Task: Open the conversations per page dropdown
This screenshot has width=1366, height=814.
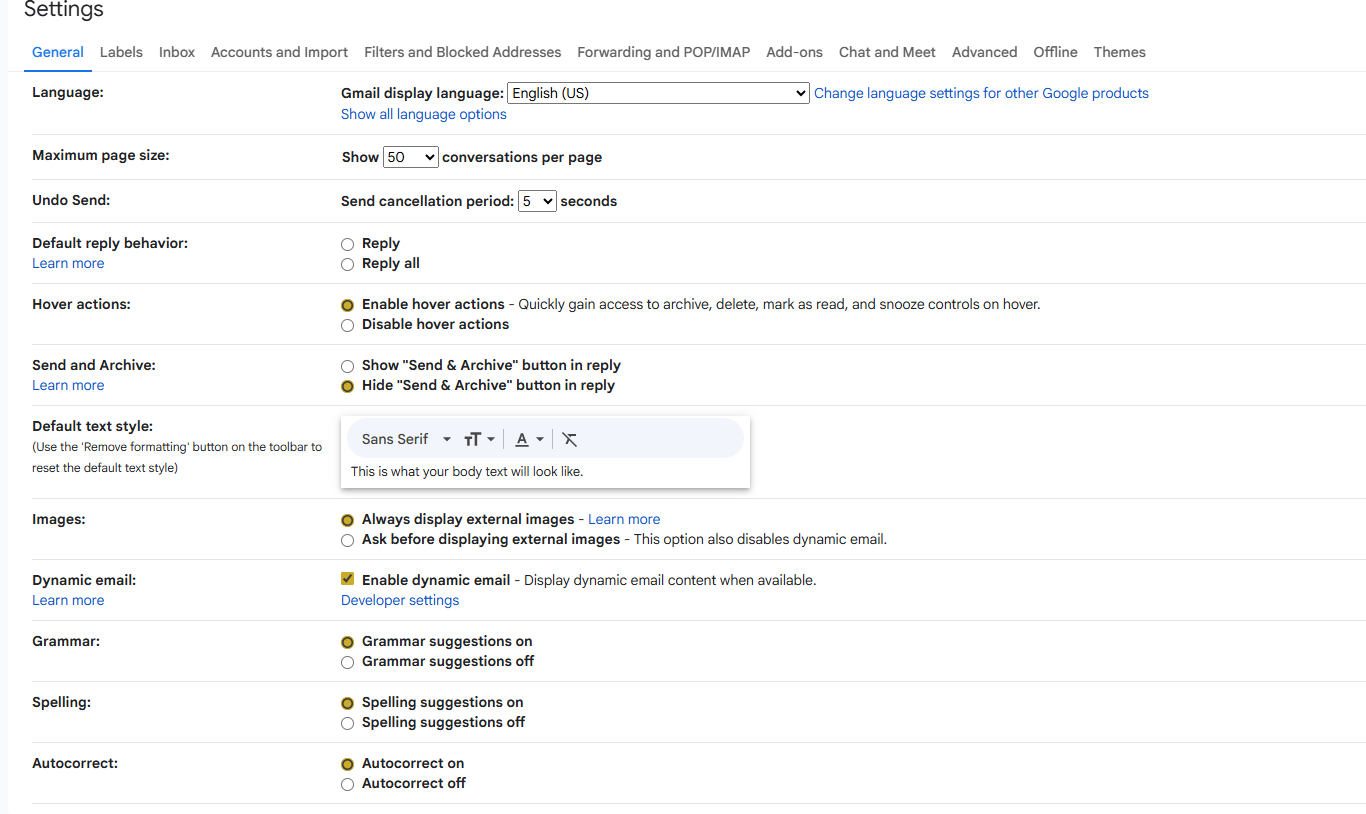Action: (410, 156)
